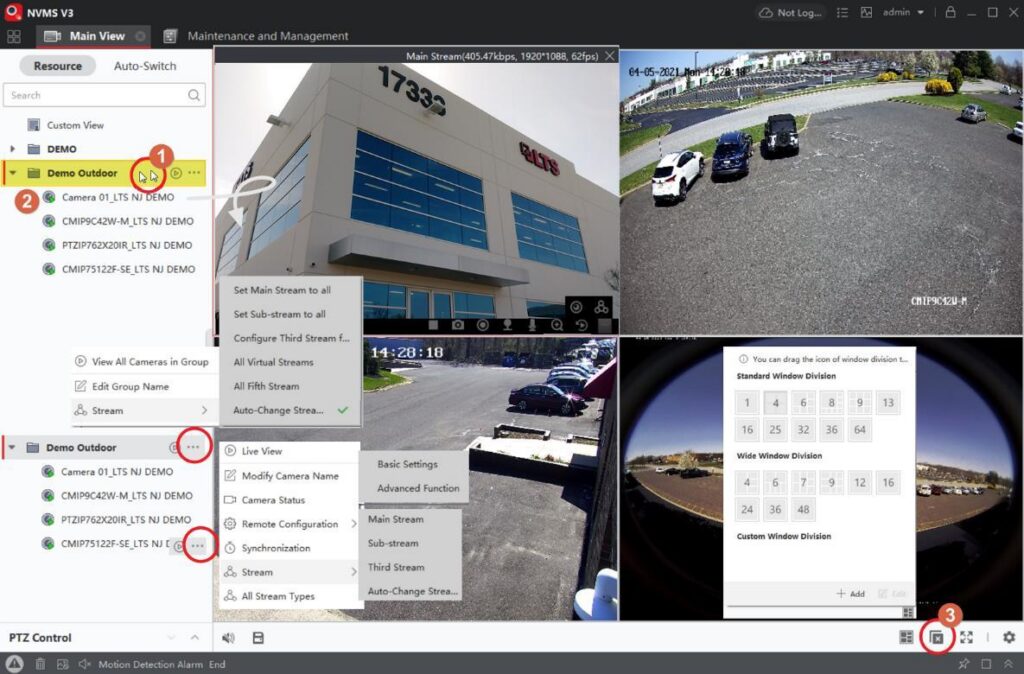Image resolution: width=1024 pixels, height=674 pixels.
Task: Pin the alarm panel with pin icon
Action: (964, 664)
